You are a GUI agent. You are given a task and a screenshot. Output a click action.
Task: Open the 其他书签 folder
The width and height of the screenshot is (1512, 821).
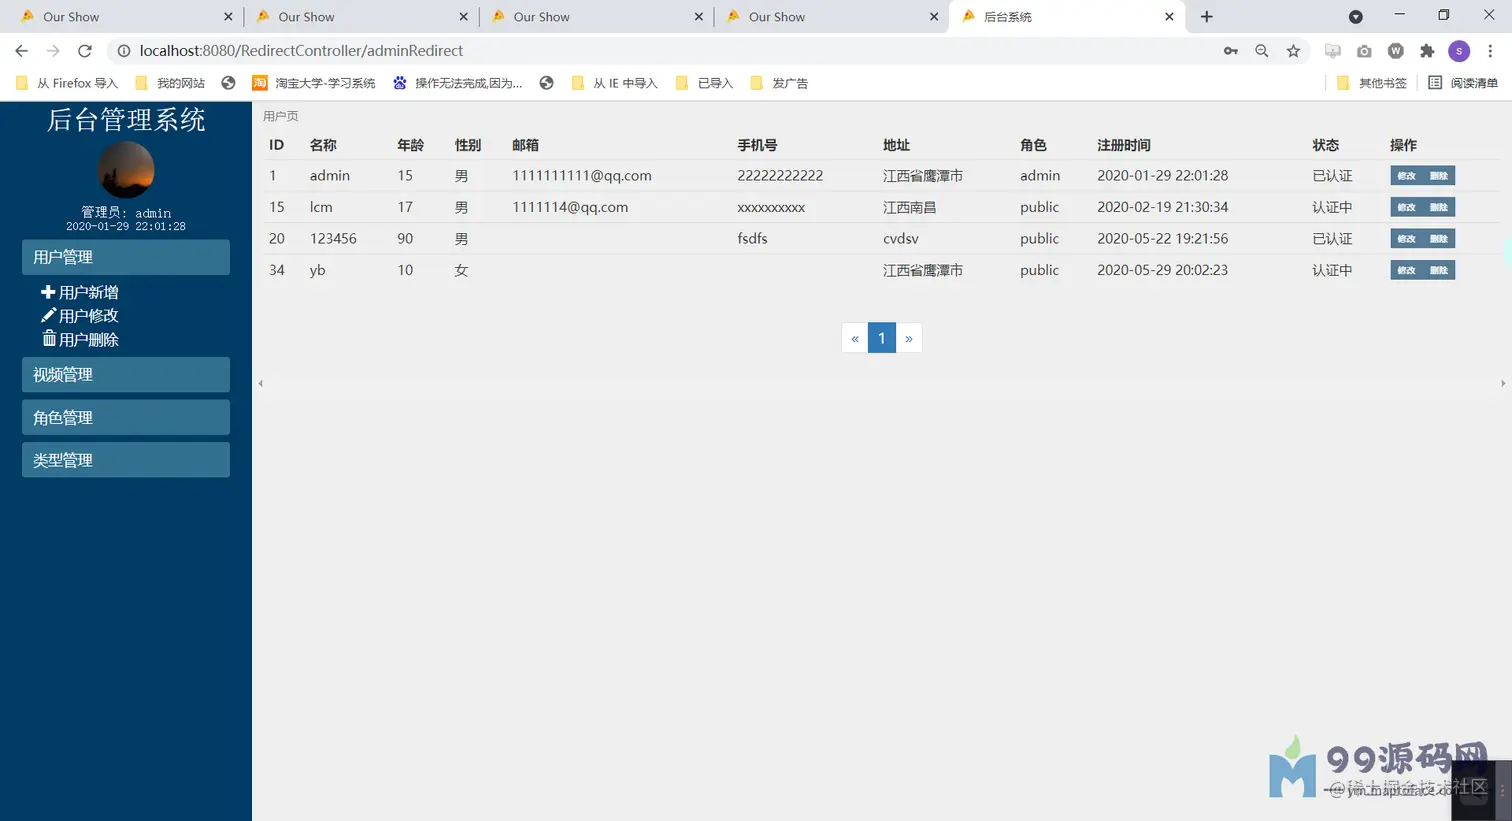click(1372, 83)
